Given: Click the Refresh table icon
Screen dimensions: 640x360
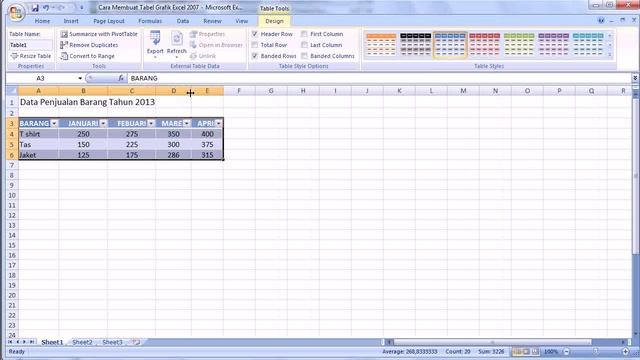Looking at the screenshot, I should (176, 44).
